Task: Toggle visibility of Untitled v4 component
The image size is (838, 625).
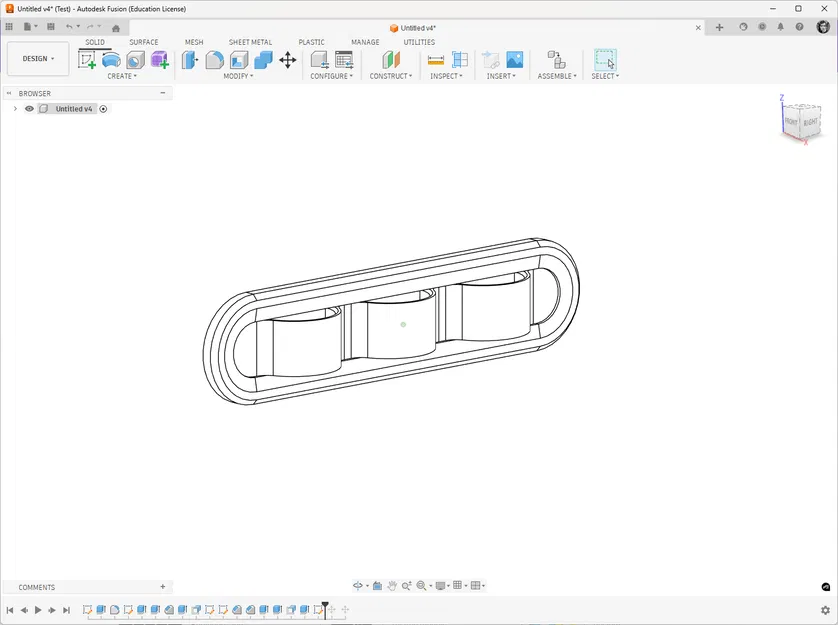Action: point(29,108)
